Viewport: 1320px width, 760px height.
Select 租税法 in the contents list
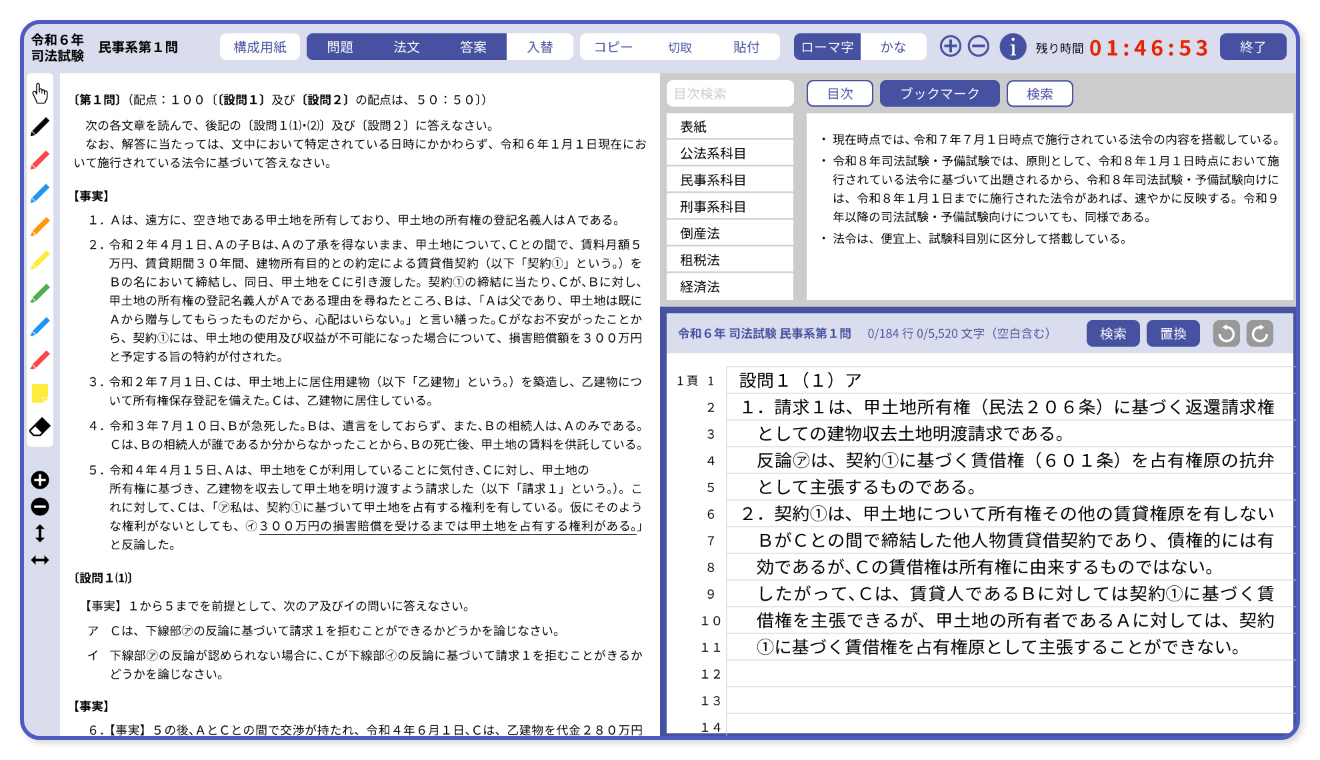pos(730,260)
